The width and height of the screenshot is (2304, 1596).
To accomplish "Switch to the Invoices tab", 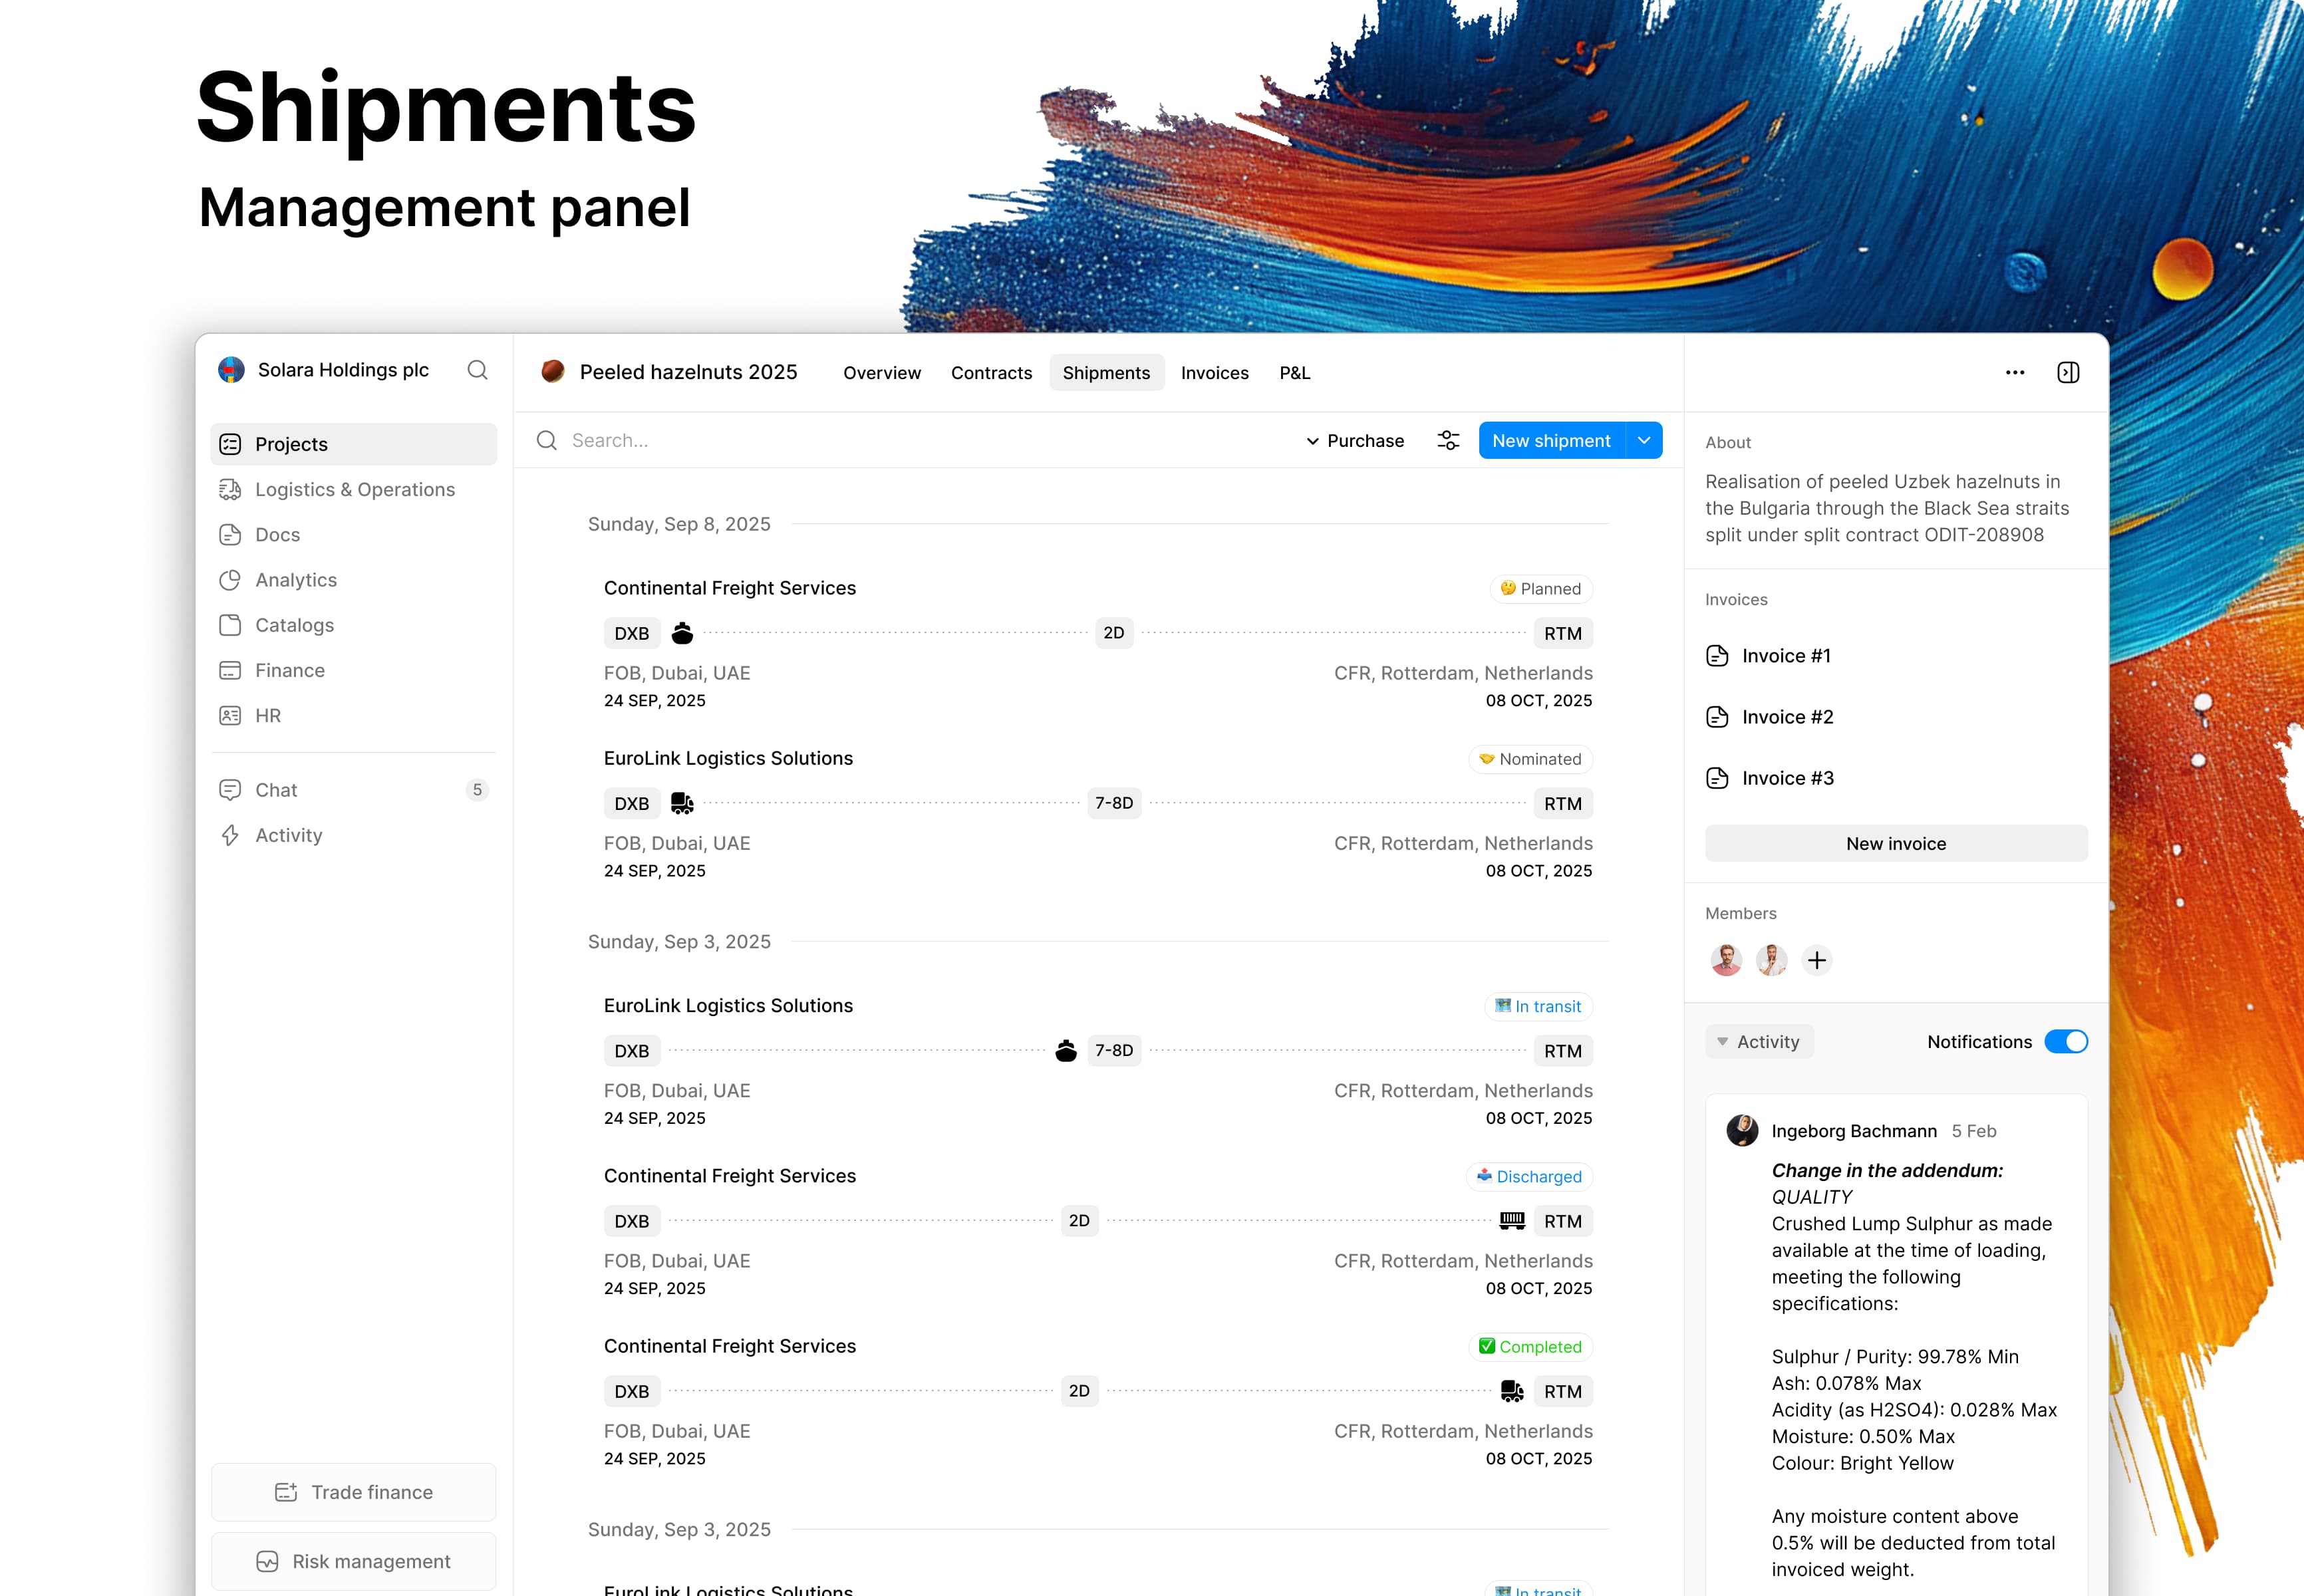I will 1214,373.
